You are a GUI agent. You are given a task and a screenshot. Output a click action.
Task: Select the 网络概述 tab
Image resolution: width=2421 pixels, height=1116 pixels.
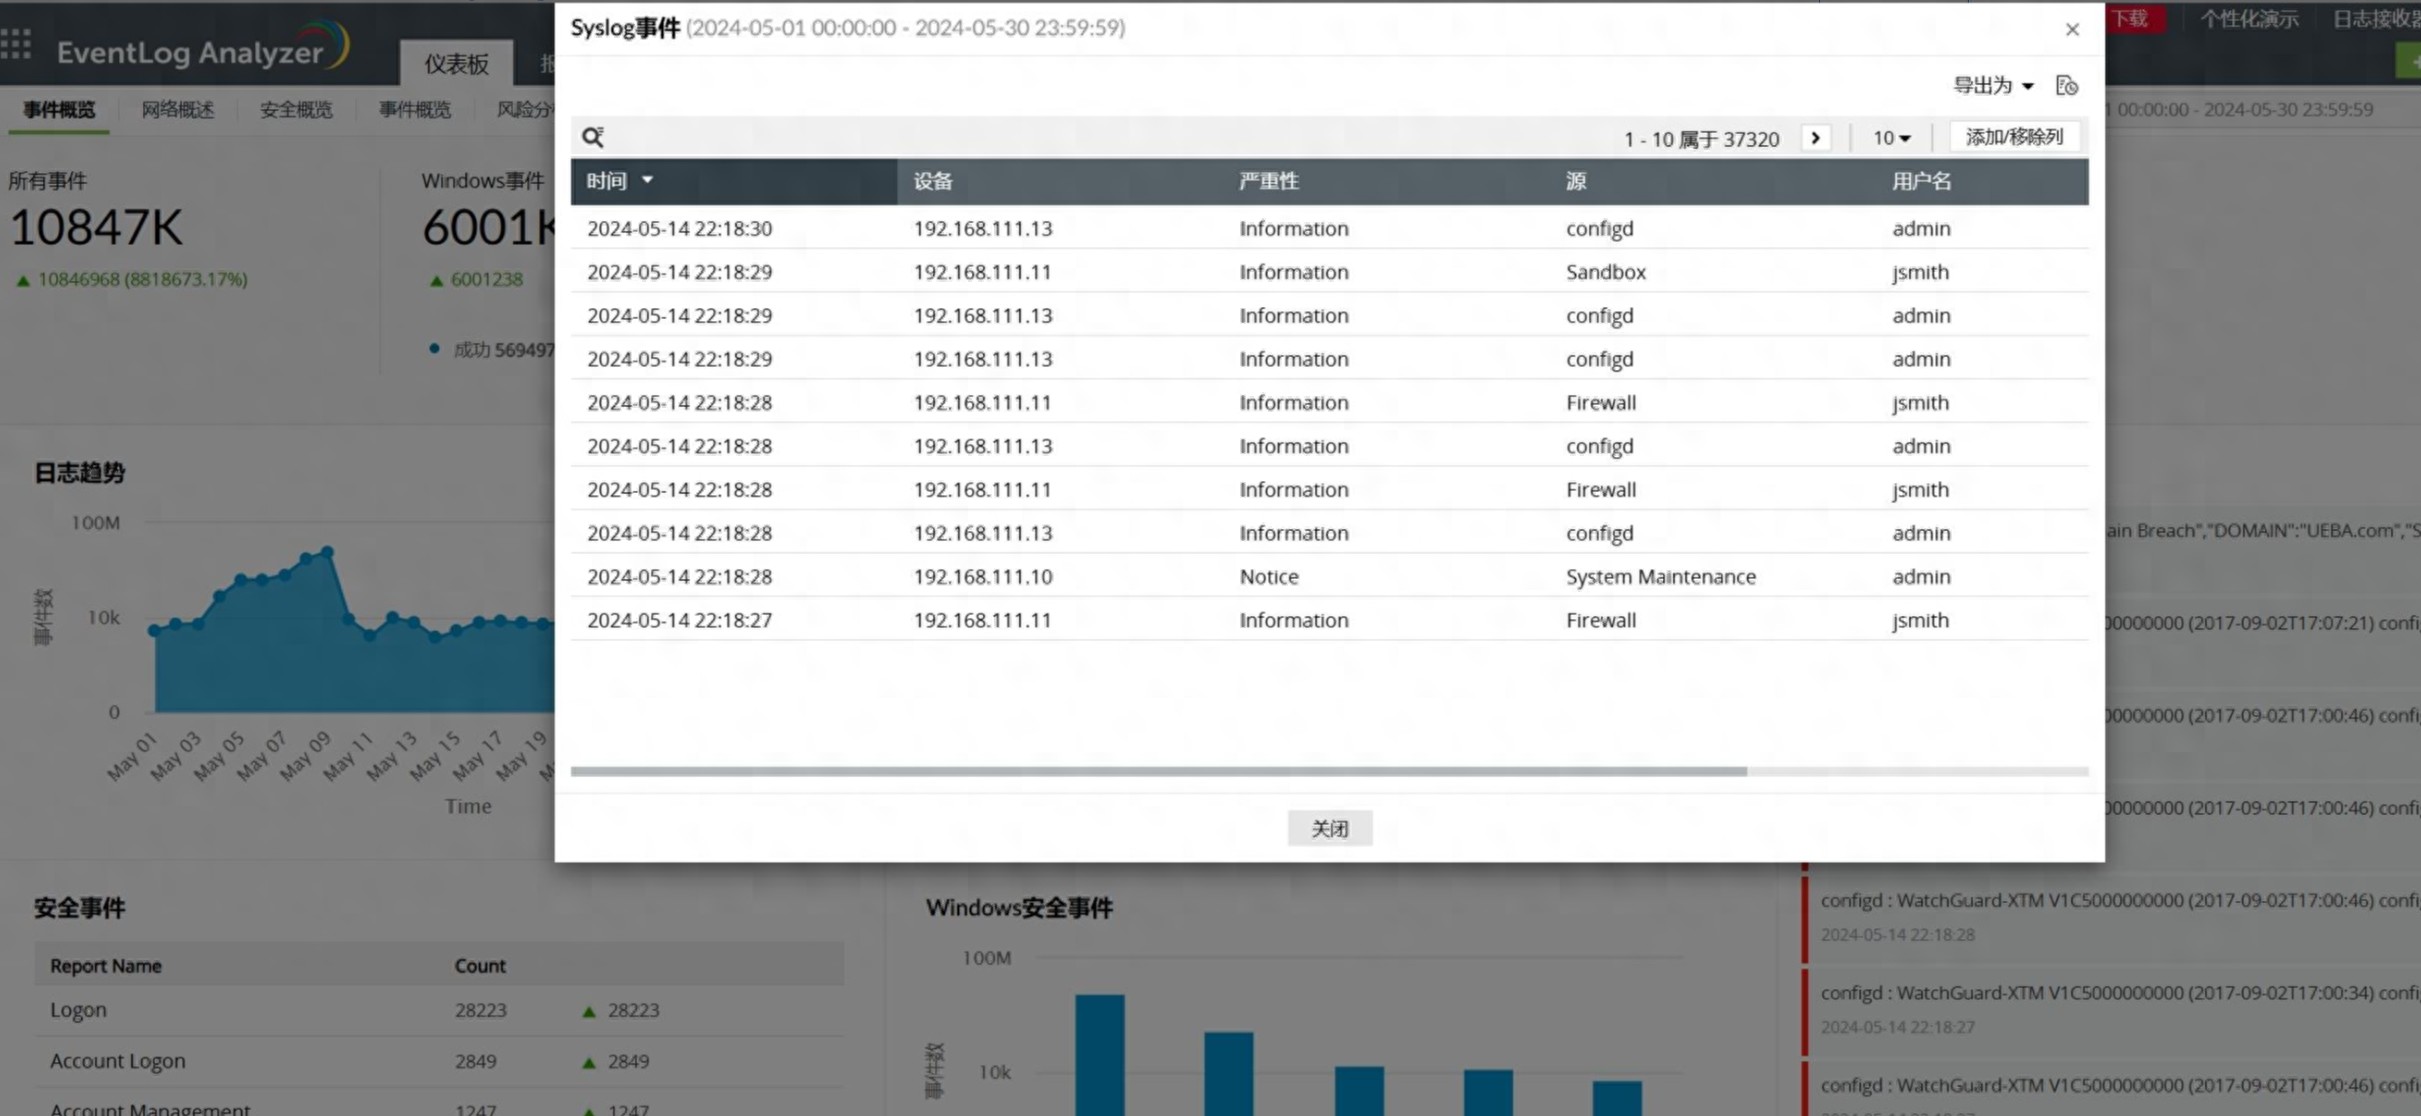(x=178, y=110)
